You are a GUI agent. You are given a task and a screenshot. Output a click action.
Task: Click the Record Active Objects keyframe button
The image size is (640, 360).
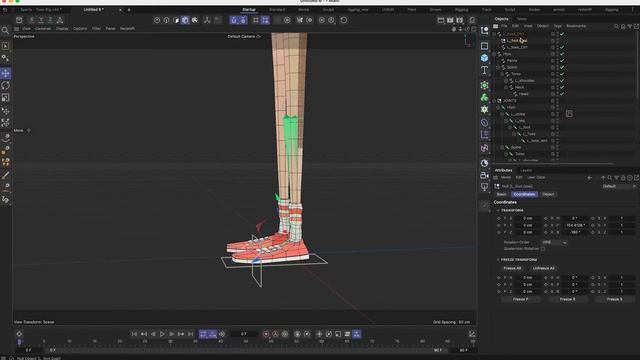[x=266, y=334]
